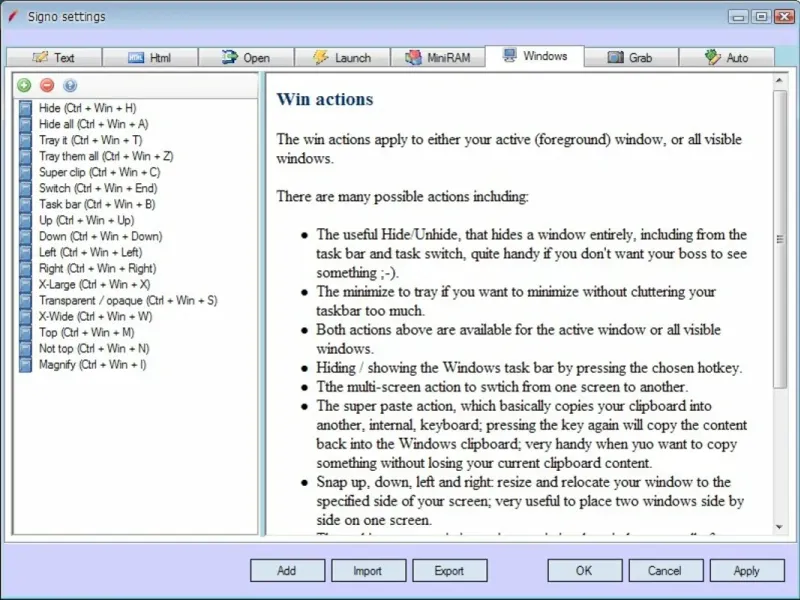The height and width of the screenshot is (600, 800).
Task: Switch to the Html tab
Action: coord(150,58)
